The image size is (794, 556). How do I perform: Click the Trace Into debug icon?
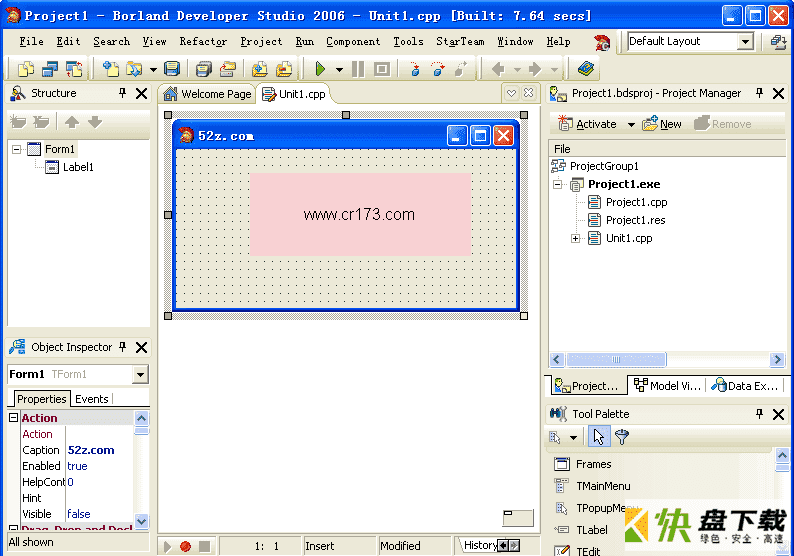415,68
